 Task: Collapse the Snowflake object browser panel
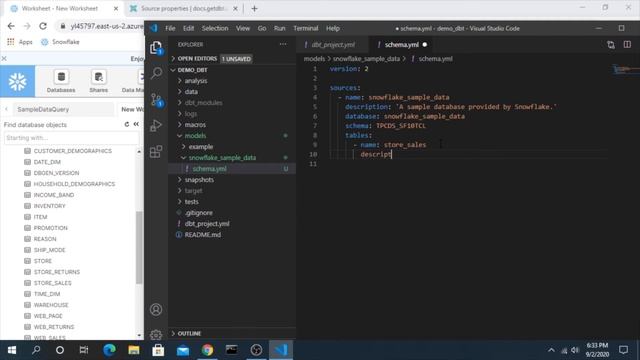[x=136, y=124]
